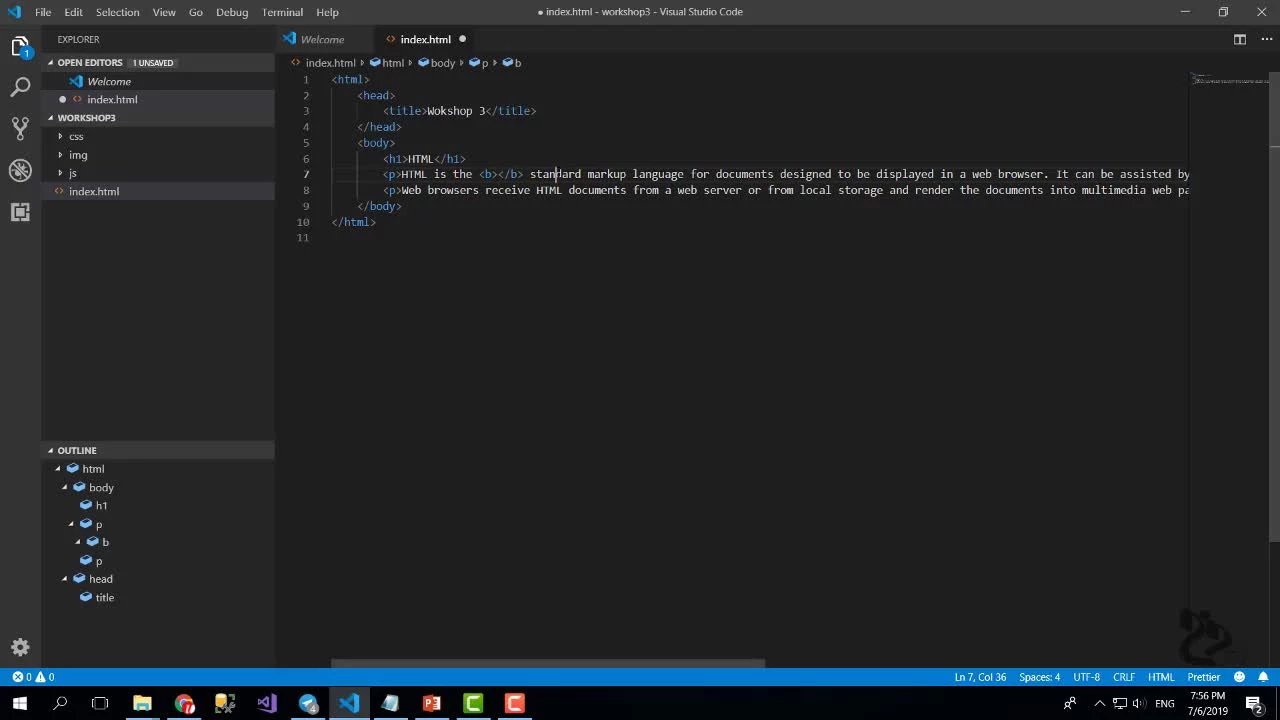Click the volume icon in system tray
The image size is (1280, 720).
point(1139,703)
